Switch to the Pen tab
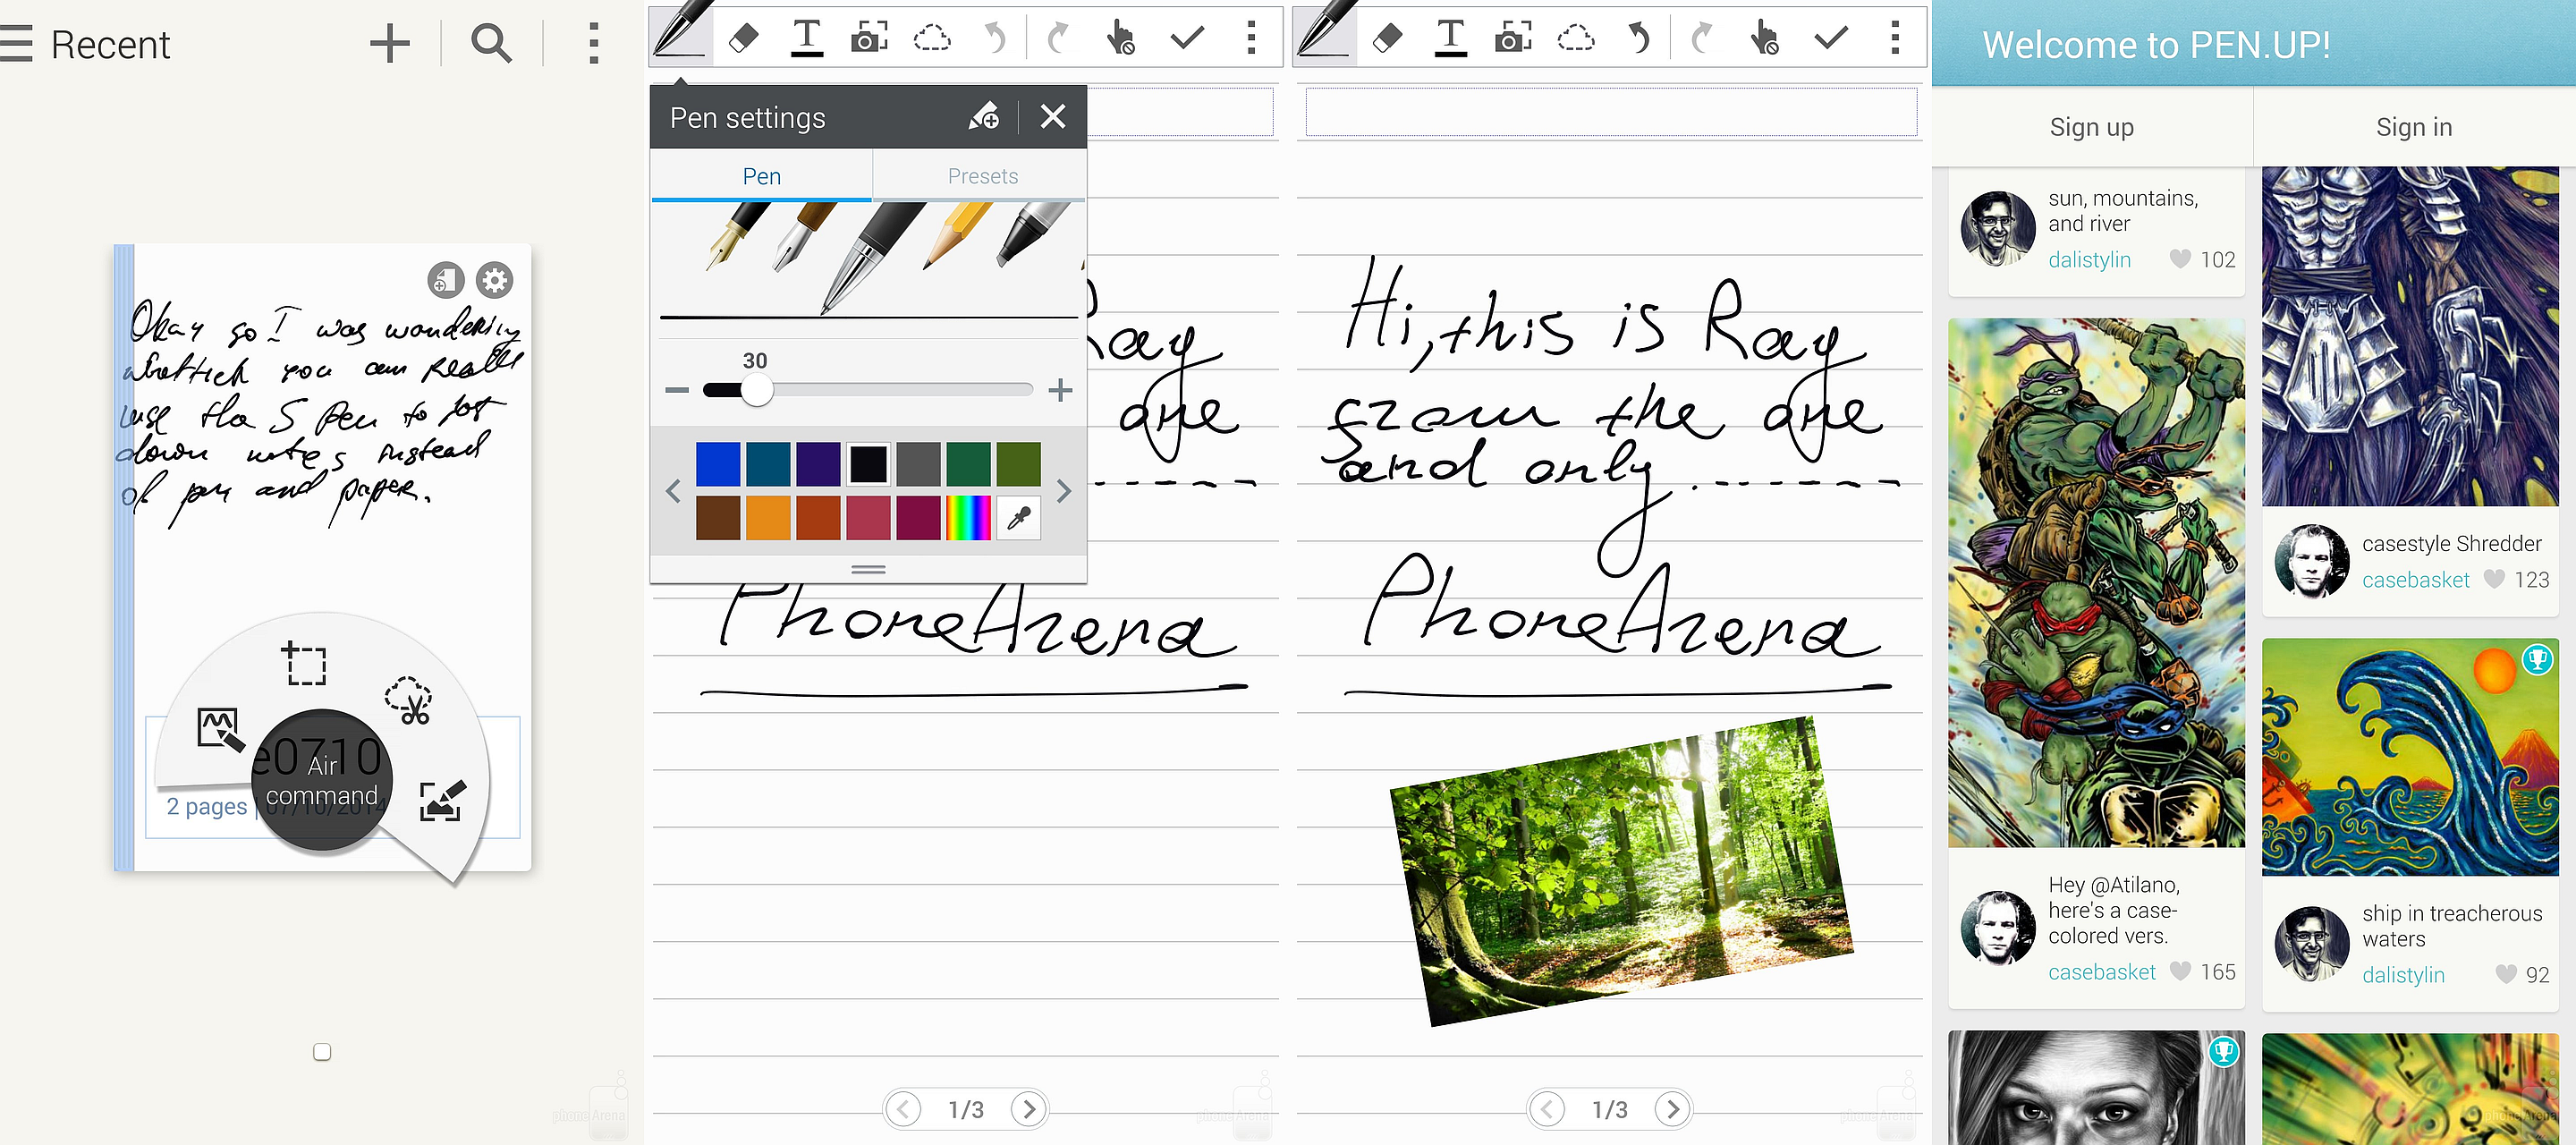This screenshot has height=1145, width=2576. [x=761, y=176]
